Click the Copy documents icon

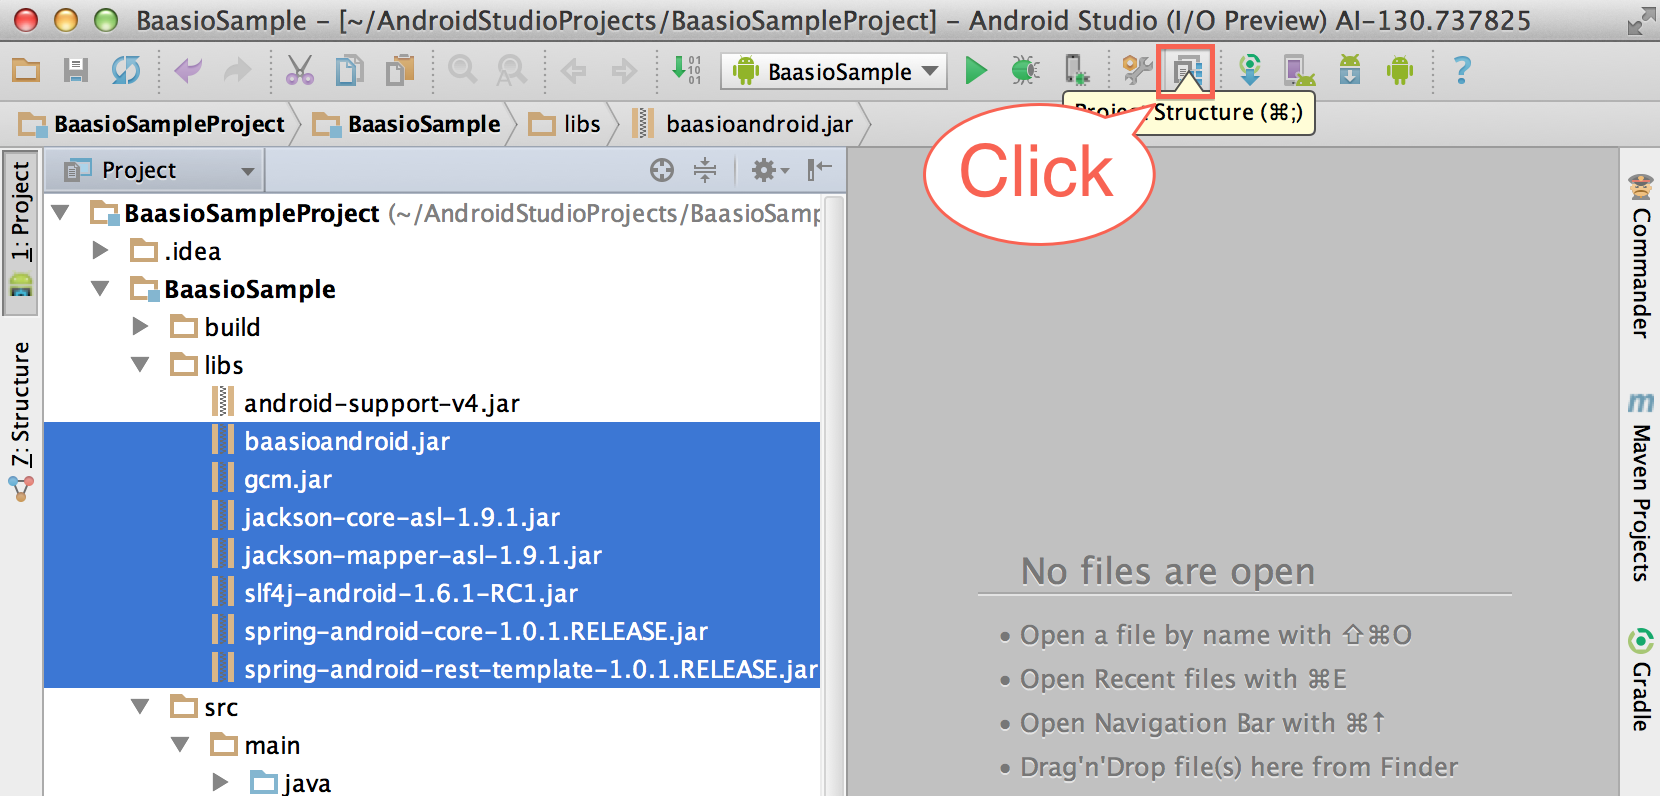point(349,71)
